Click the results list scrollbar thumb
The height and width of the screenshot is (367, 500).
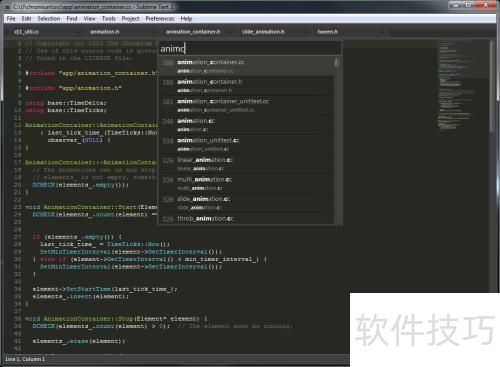coord(337,62)
